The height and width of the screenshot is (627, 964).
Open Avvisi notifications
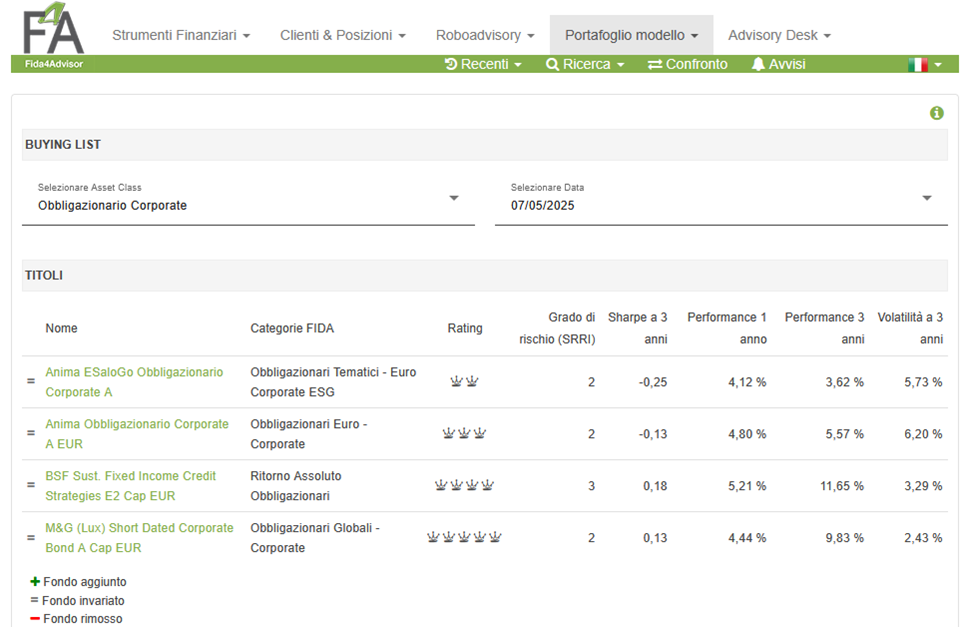coord(778,65)
